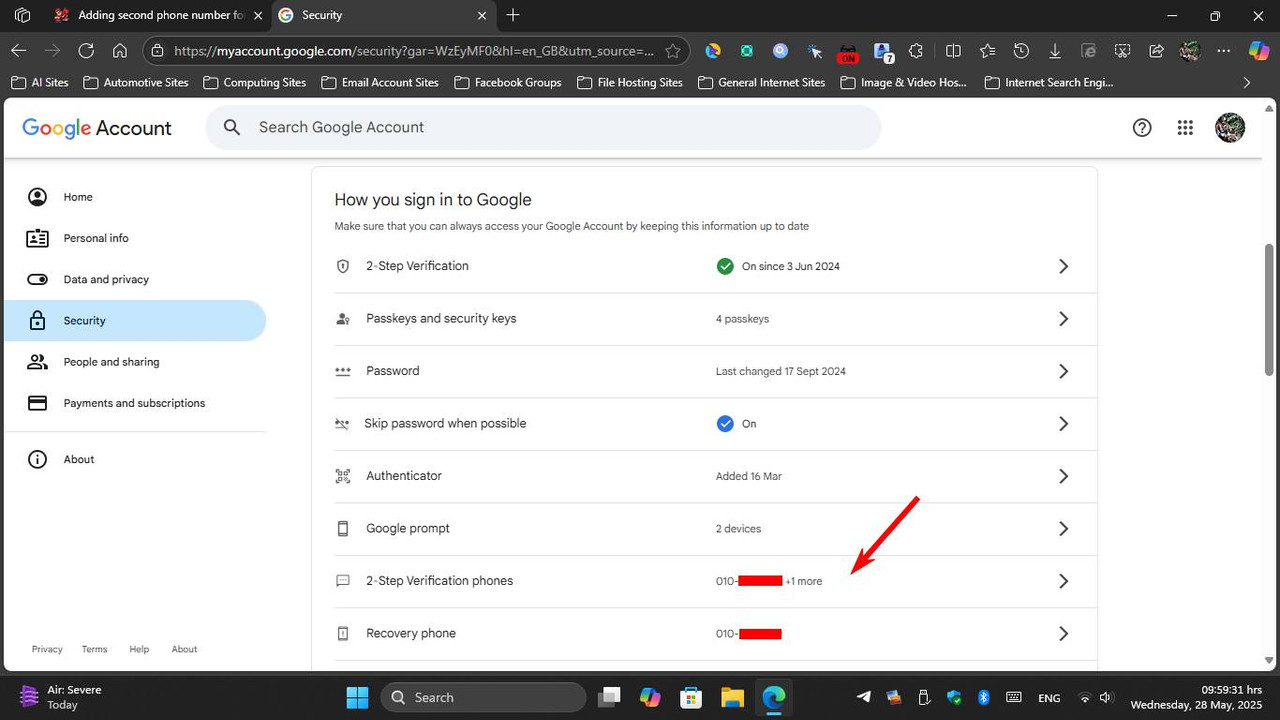This screenshot has height=720, width=1280.
Task: Open Edge Favorites list icon
Action: (987, 50)
